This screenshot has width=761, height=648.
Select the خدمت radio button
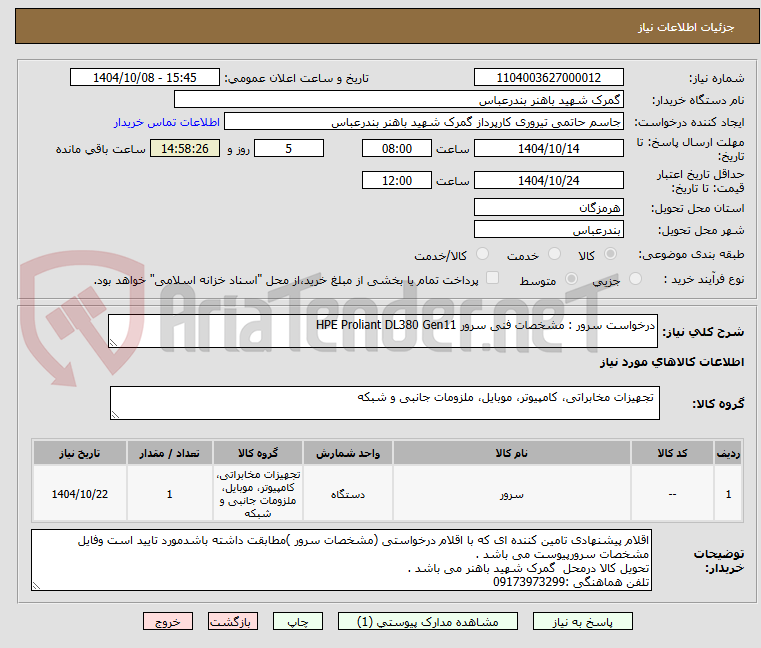[x=554, y=254]
